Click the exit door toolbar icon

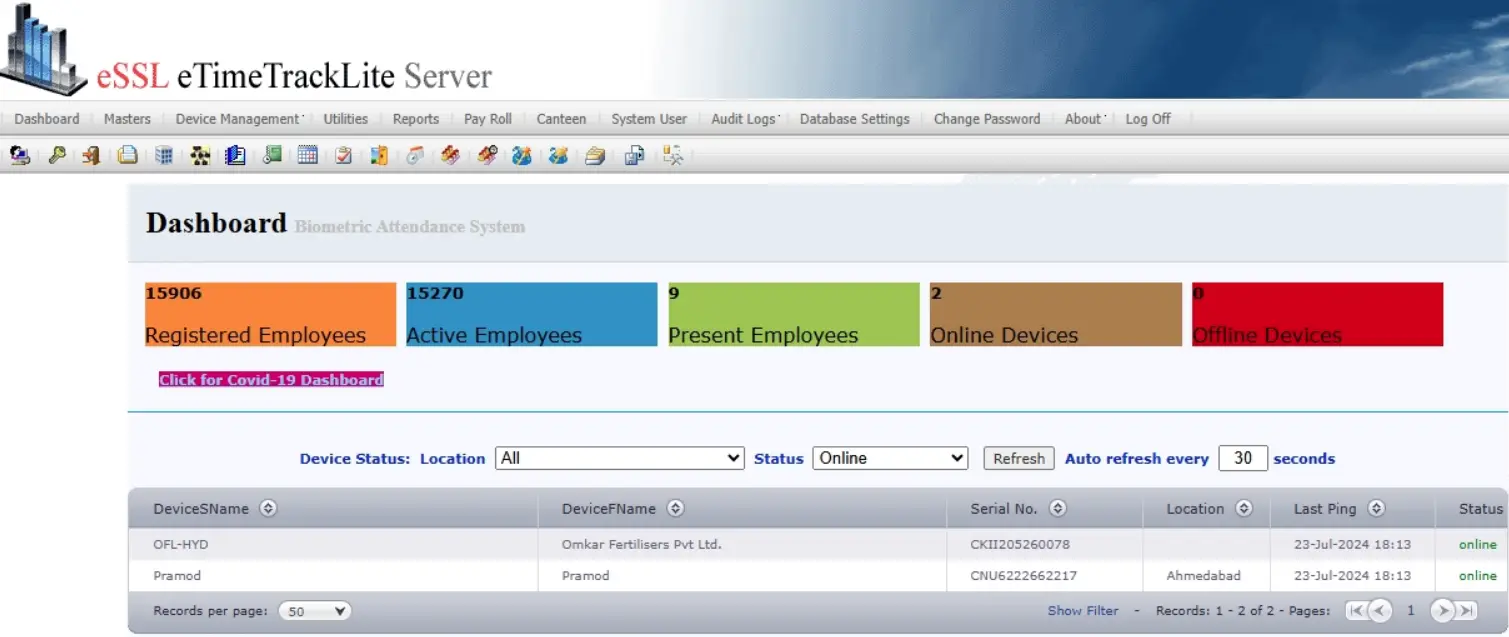[x=91, y=155]
